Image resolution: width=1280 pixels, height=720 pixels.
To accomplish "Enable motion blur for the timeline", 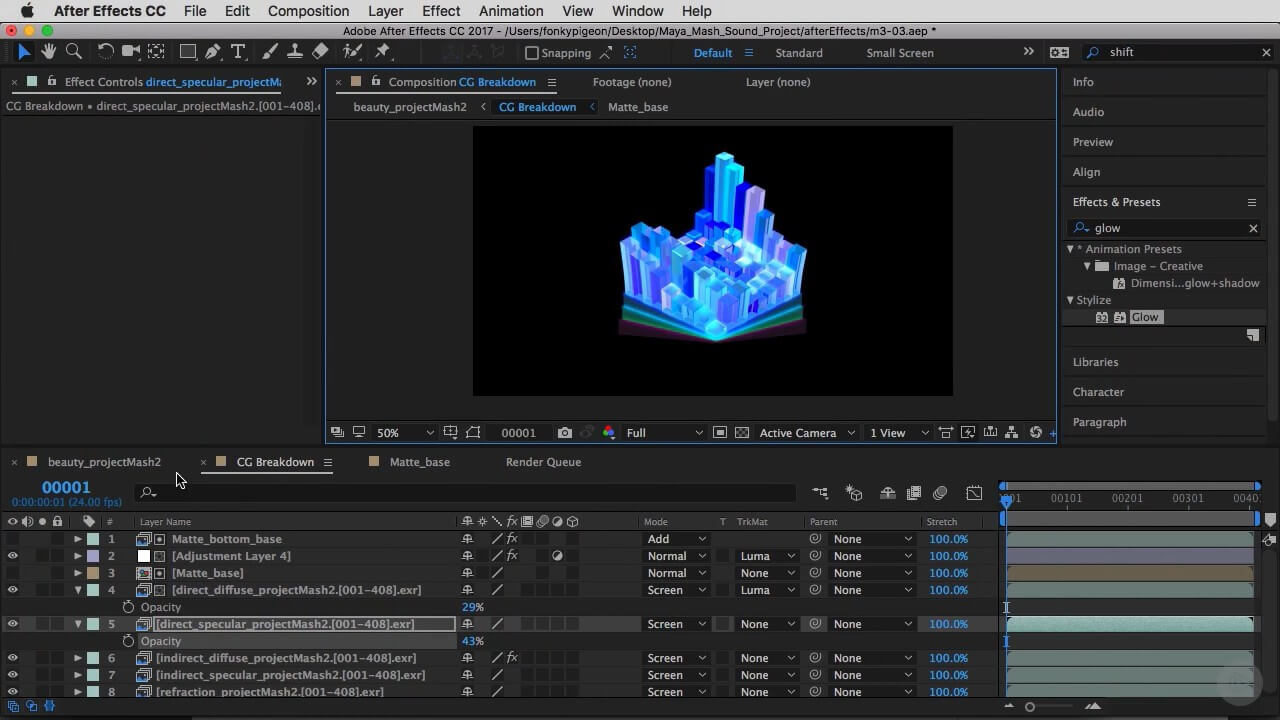I will click(940, 493).
